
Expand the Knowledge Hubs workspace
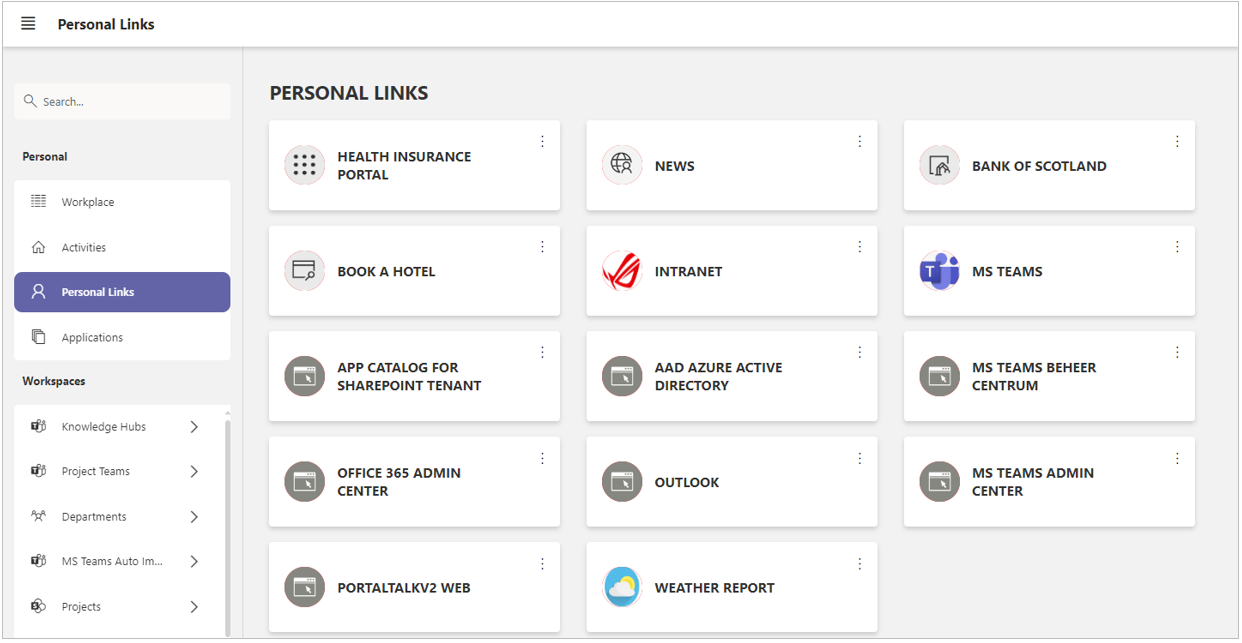pyautogui.click(x=194, y=427)
